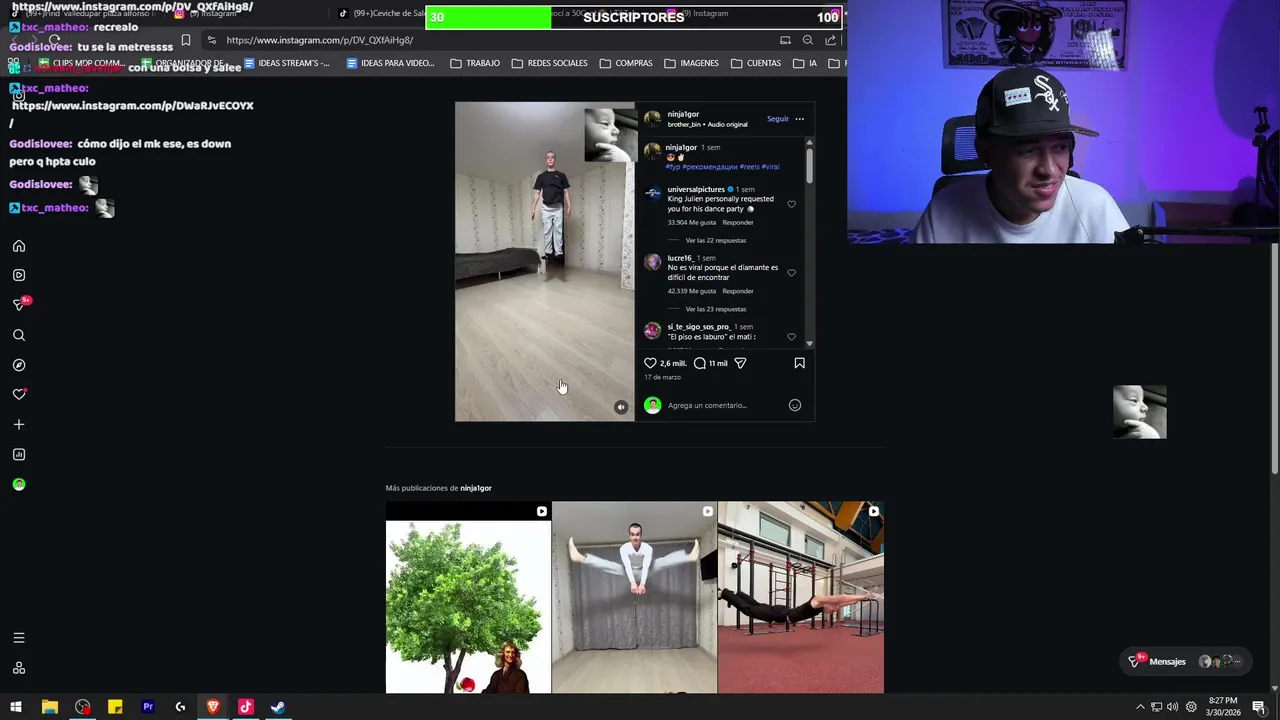Bookmark this page with the bookmark icon
This screenshot has width=1280, height=720.
[185, 40]
